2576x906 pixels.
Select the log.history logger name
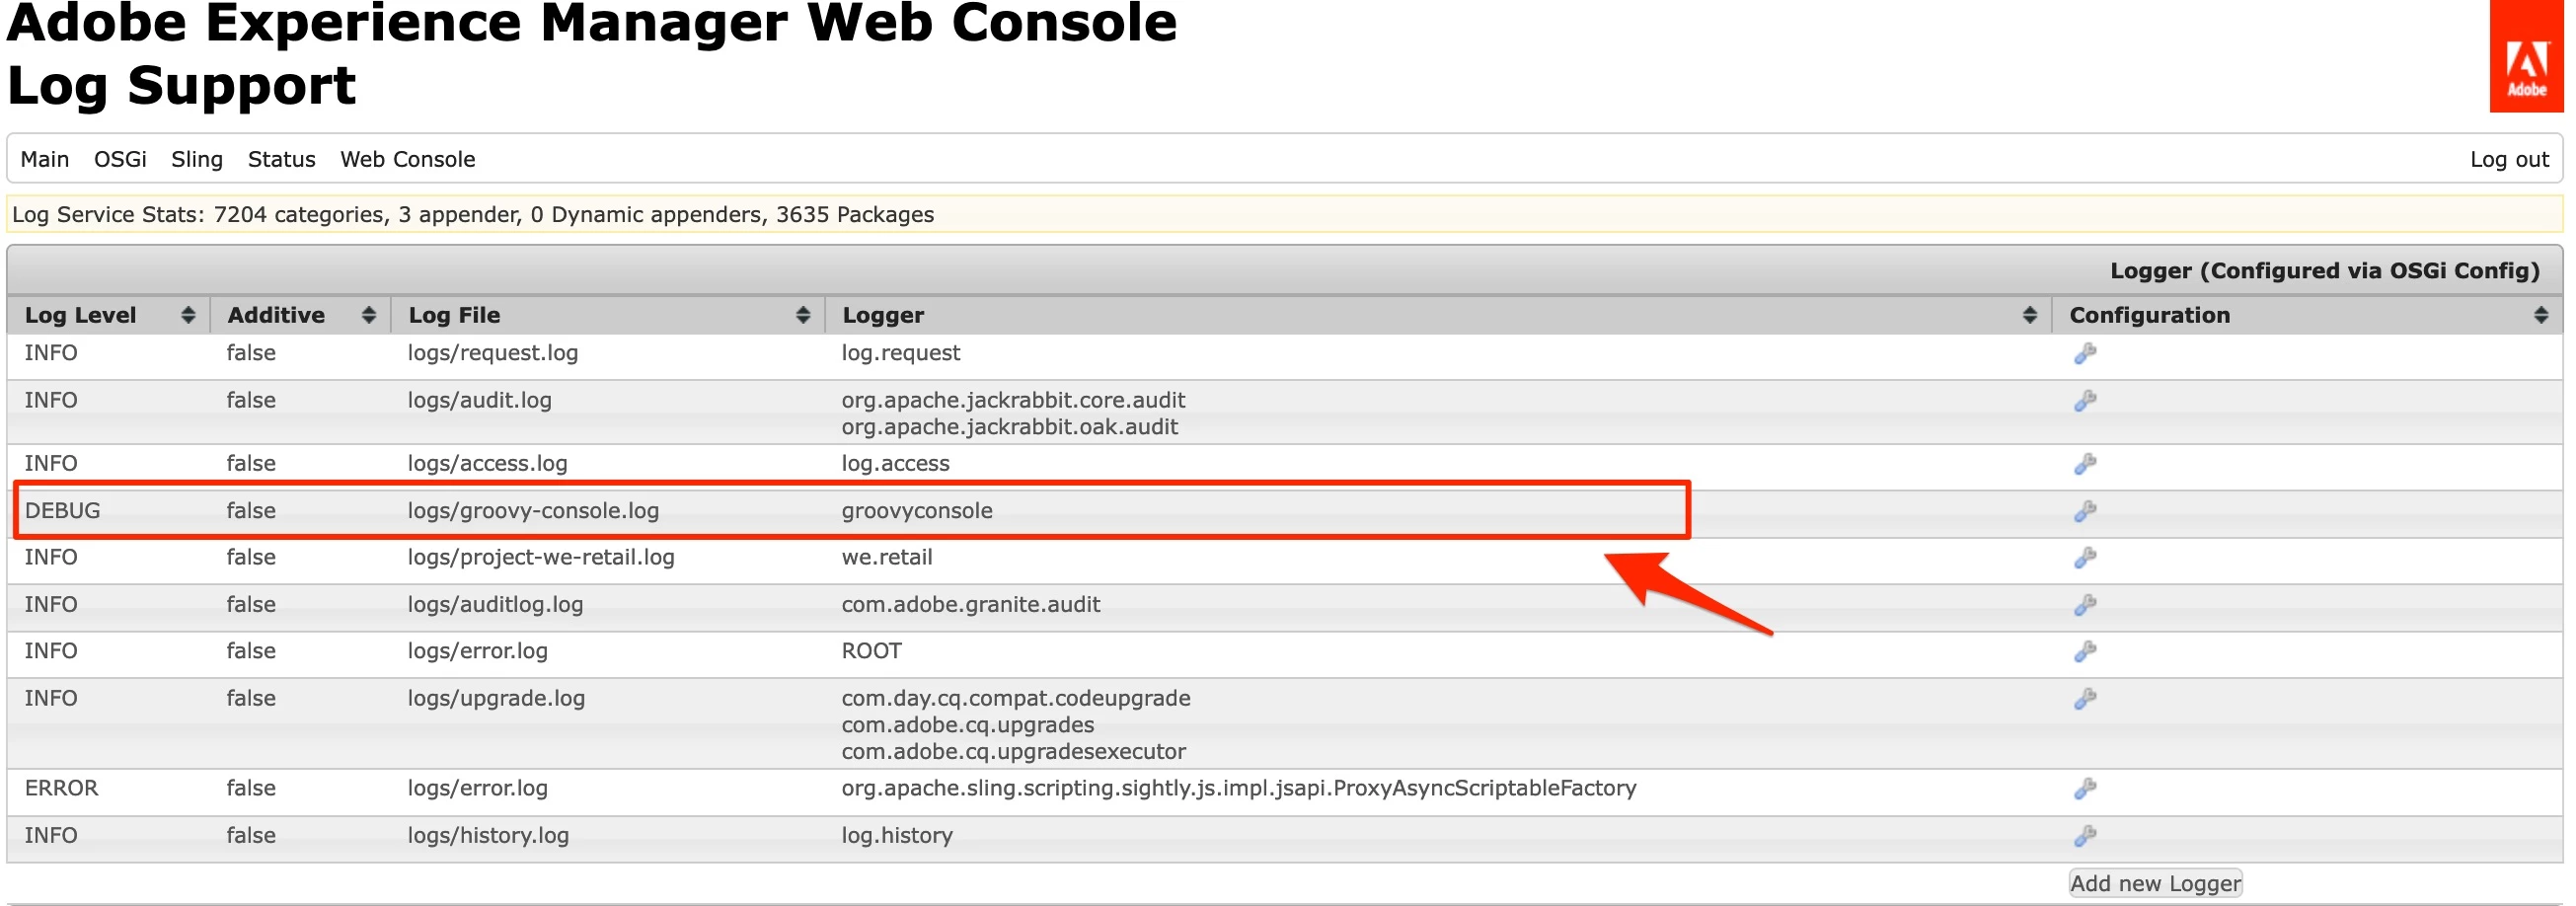pos(897,835)
